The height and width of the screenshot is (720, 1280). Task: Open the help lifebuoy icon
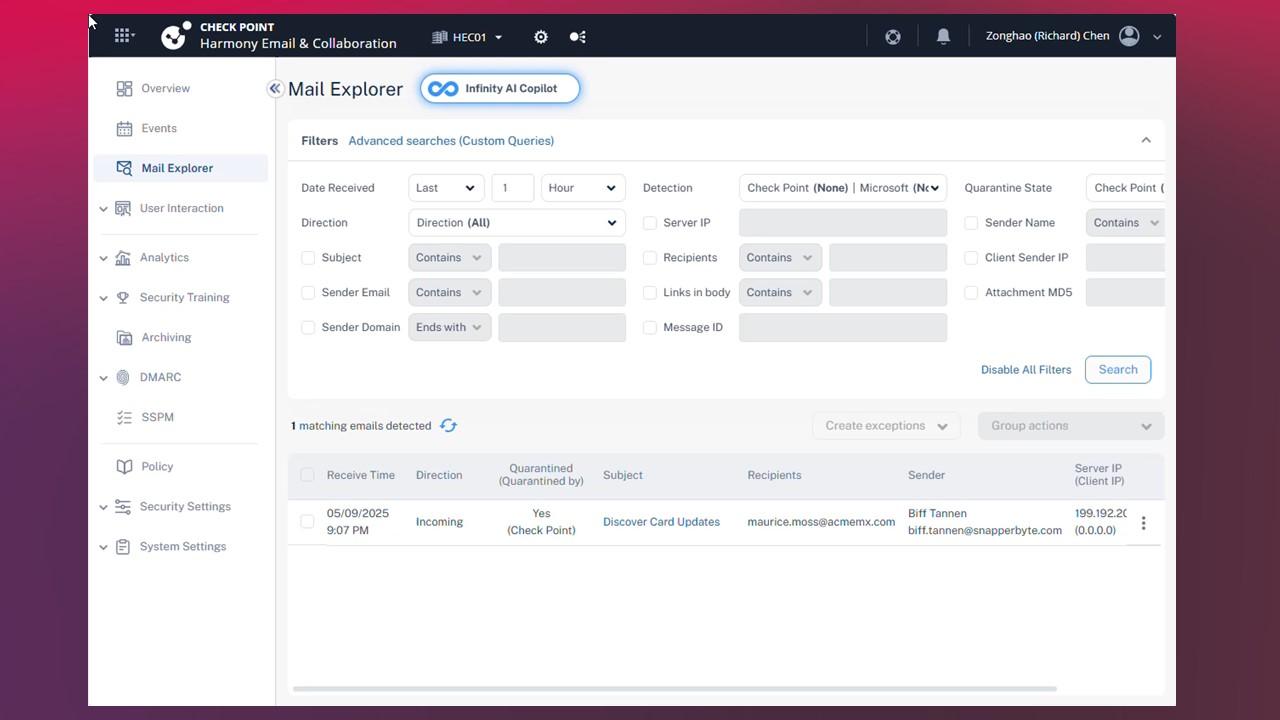click(x=893, y=37)
